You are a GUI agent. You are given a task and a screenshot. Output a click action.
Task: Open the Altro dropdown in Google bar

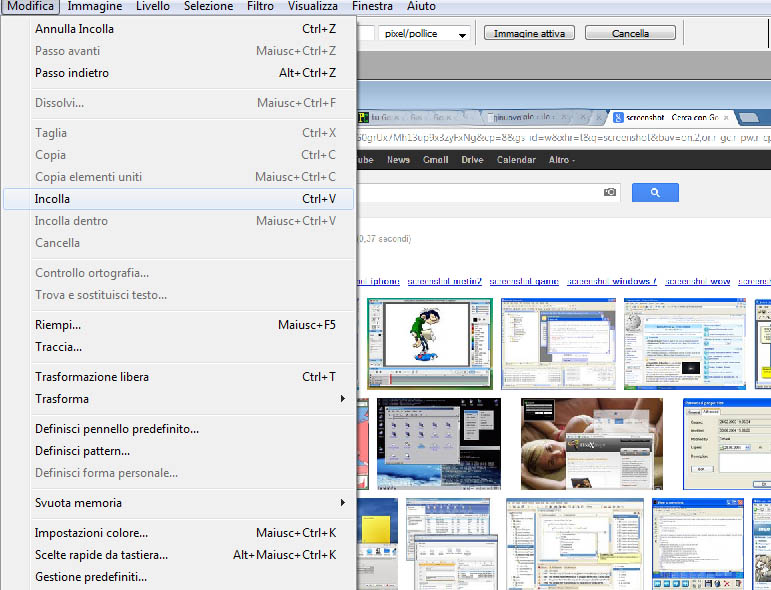click(562, 160)
